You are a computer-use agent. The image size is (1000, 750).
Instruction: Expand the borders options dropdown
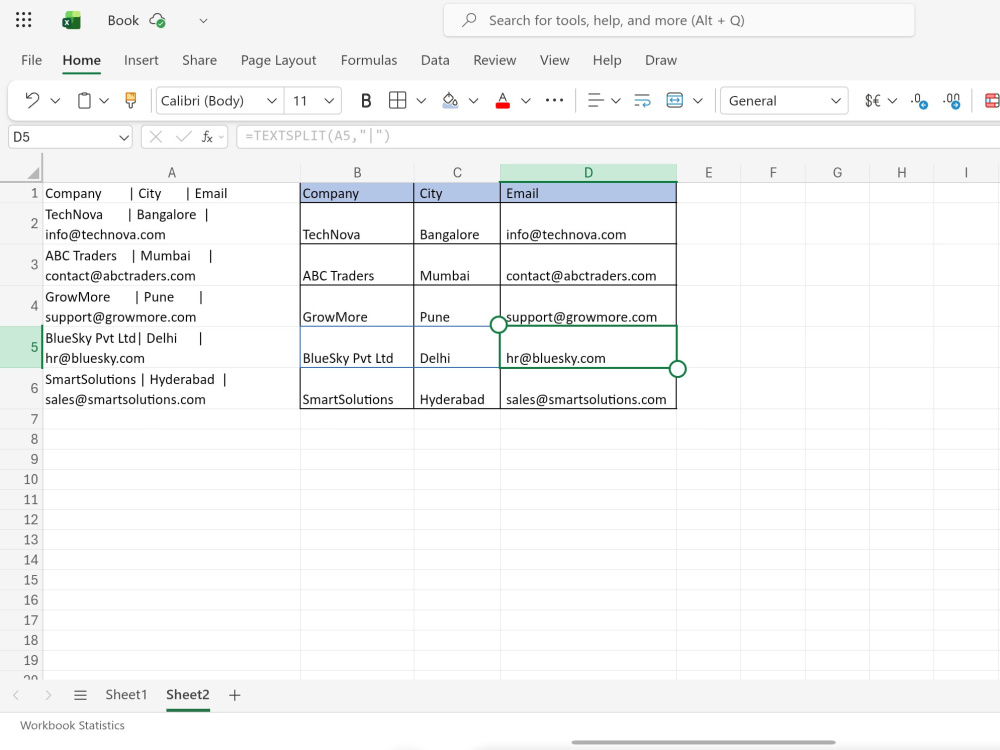[x=422, y=101]
